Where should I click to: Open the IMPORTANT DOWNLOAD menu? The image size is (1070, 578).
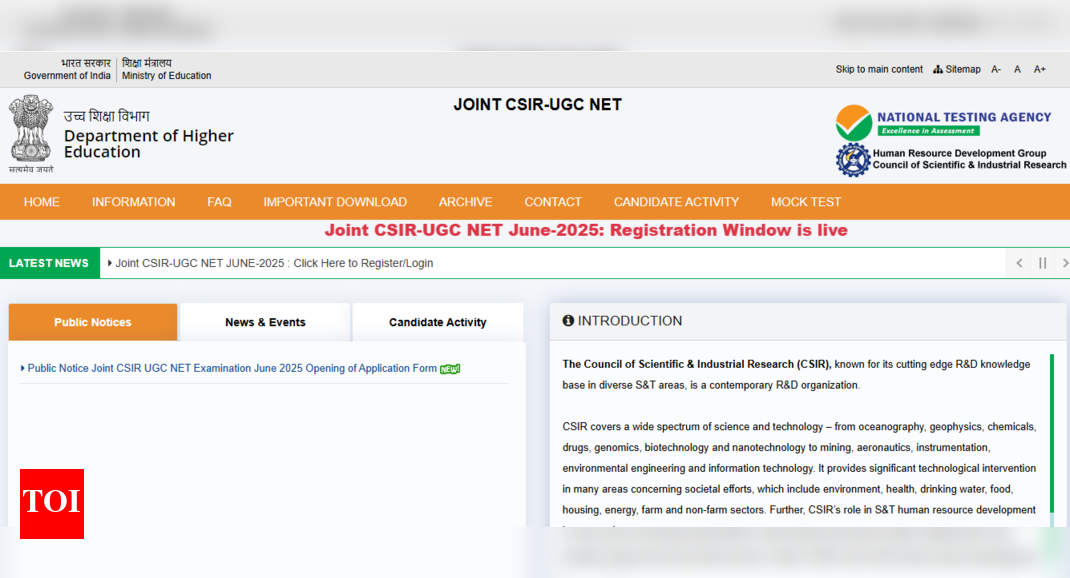click(x=335, y=202)
